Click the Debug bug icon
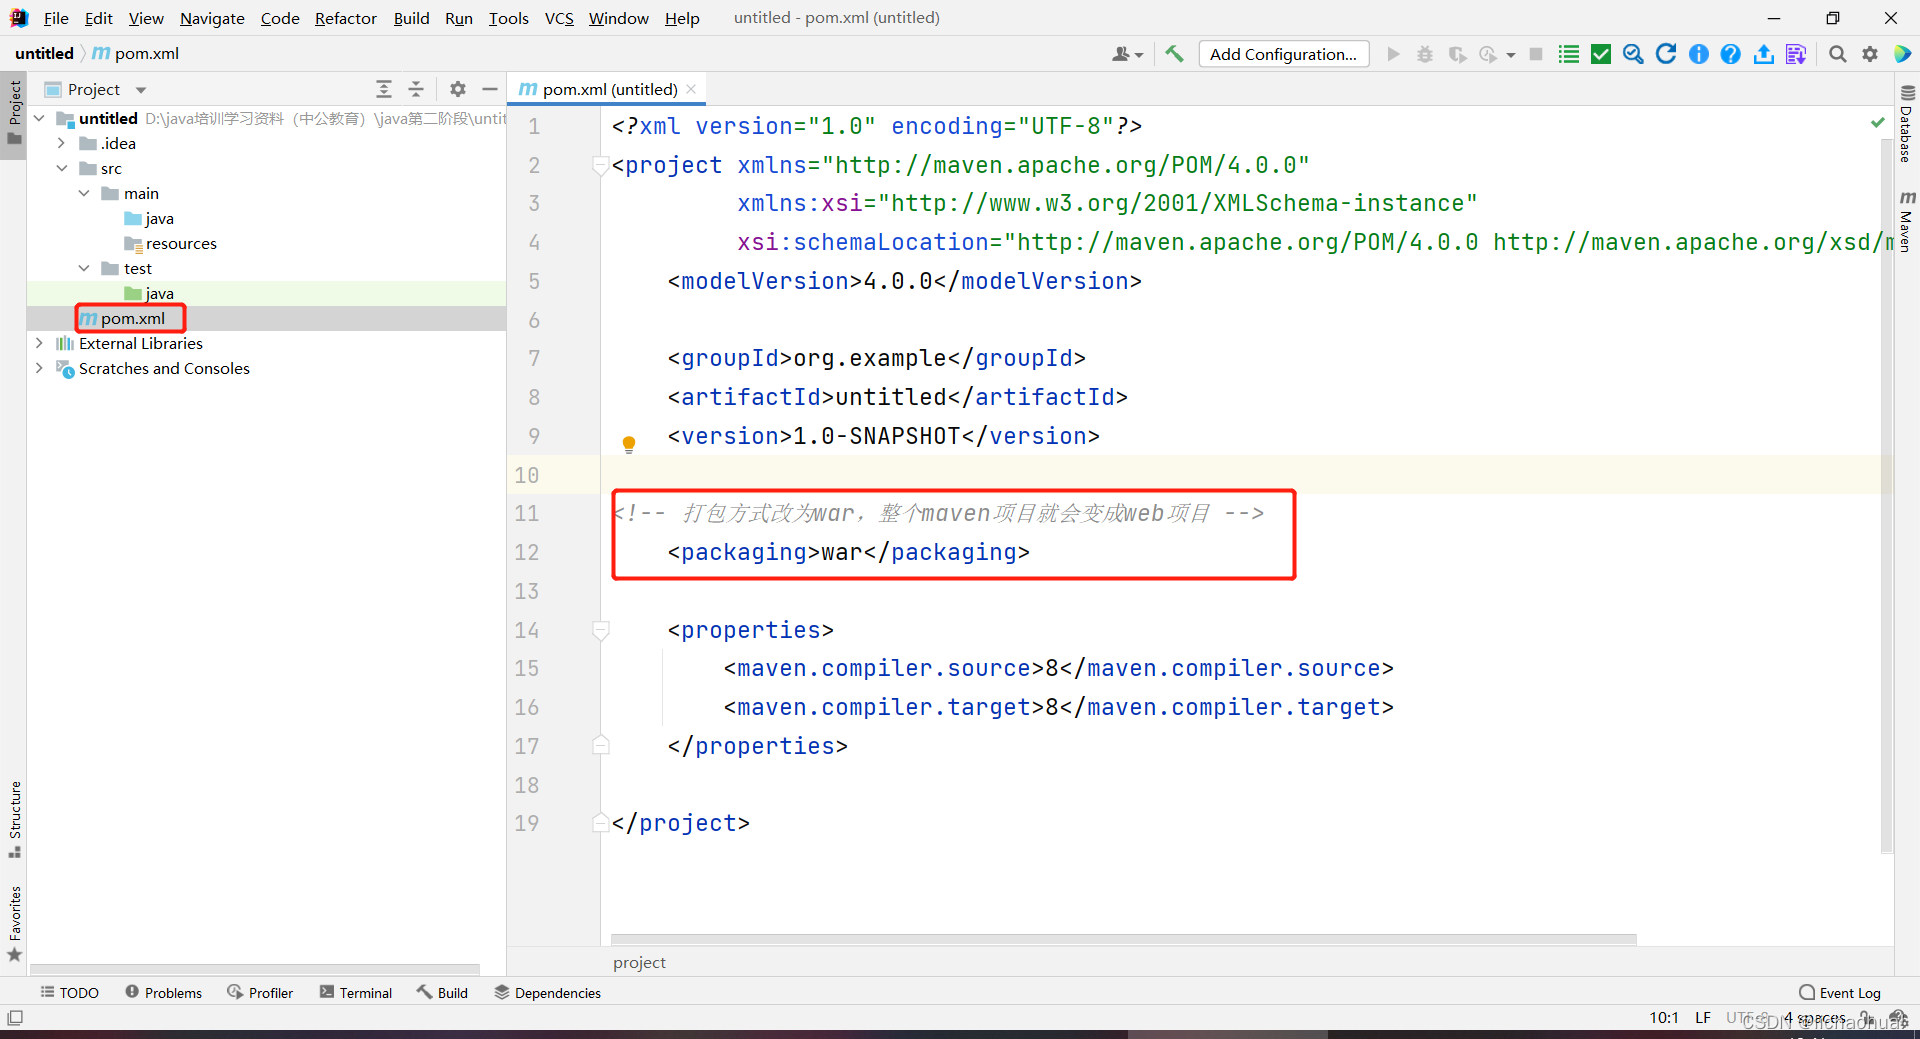The width and height of the screenshot is (1920, 1039). tap(1425, 54)
